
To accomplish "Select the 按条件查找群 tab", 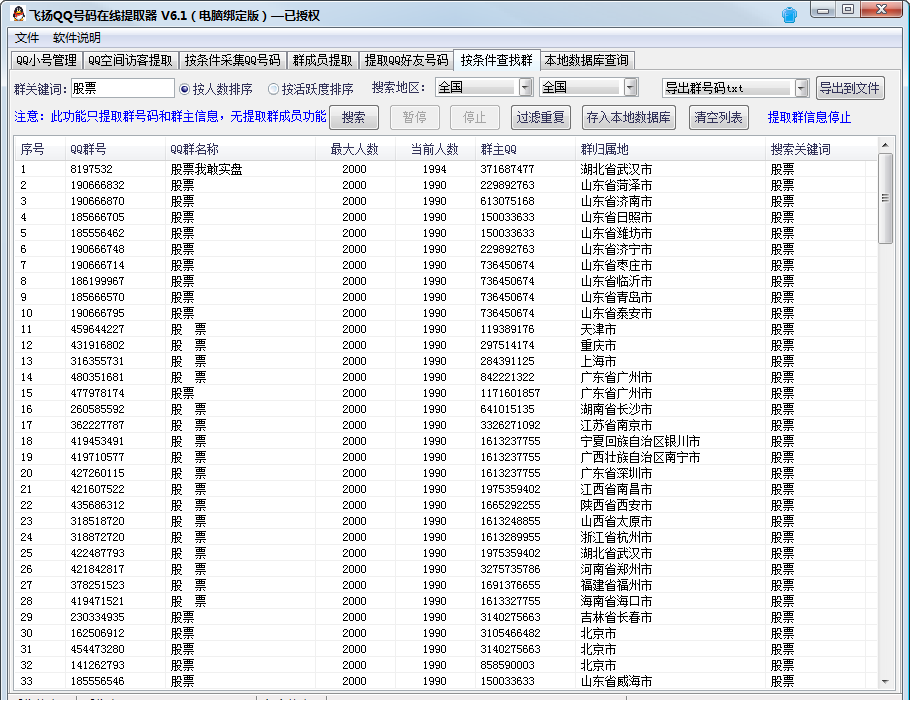I will click(497, 60).
